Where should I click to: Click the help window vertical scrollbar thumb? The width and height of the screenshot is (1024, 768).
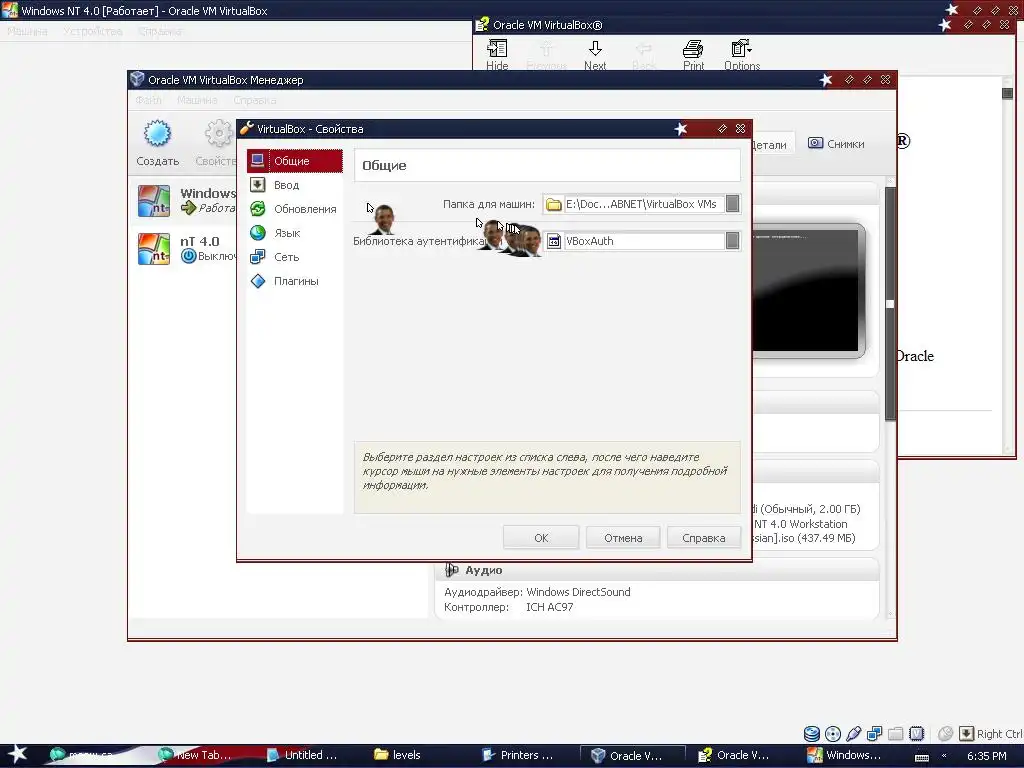coord(1007,93)
